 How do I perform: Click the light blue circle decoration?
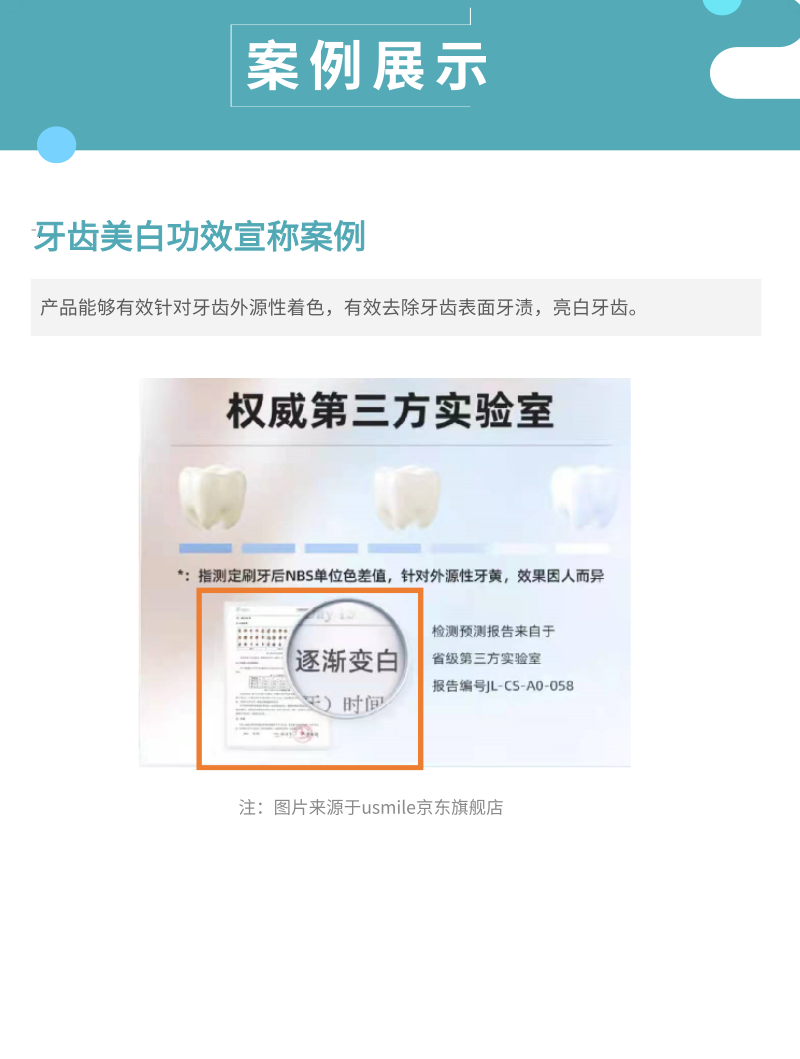57,145
